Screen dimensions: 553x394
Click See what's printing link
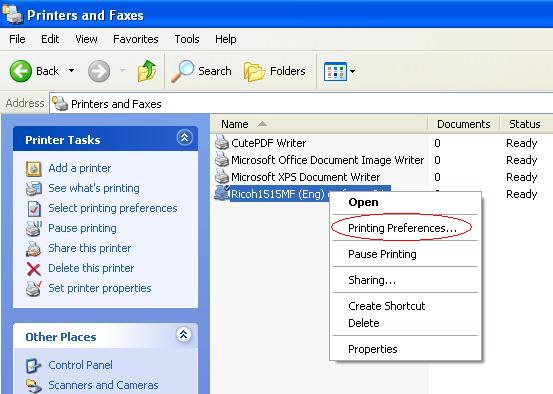94,188
